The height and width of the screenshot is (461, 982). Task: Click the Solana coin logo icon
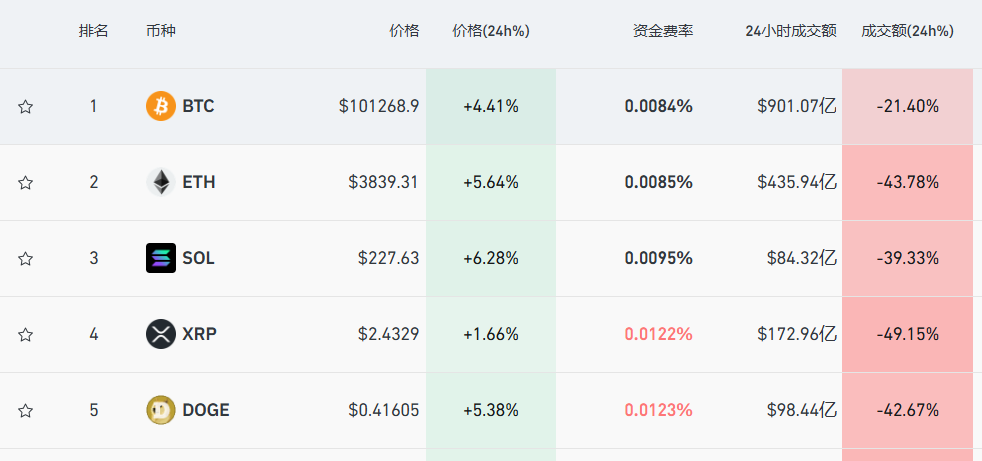tap(160, 258)
